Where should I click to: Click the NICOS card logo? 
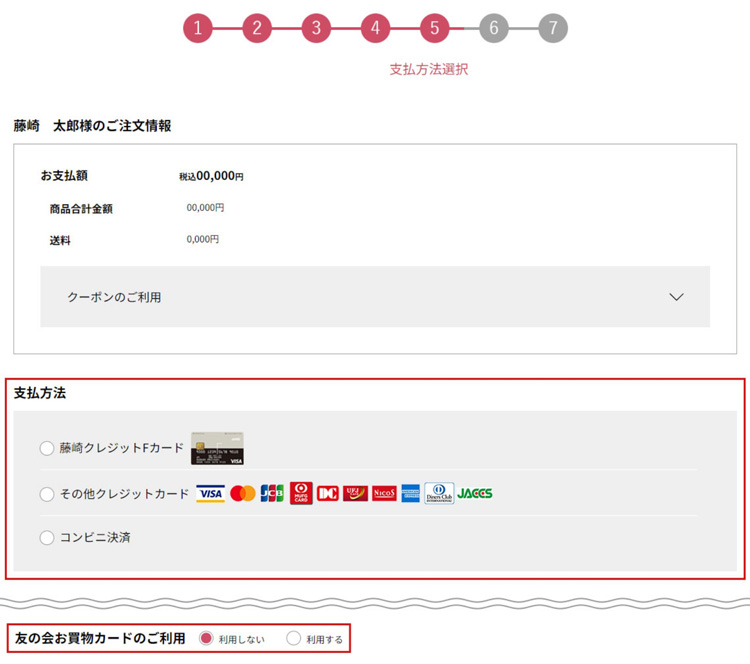click(384, 494)
